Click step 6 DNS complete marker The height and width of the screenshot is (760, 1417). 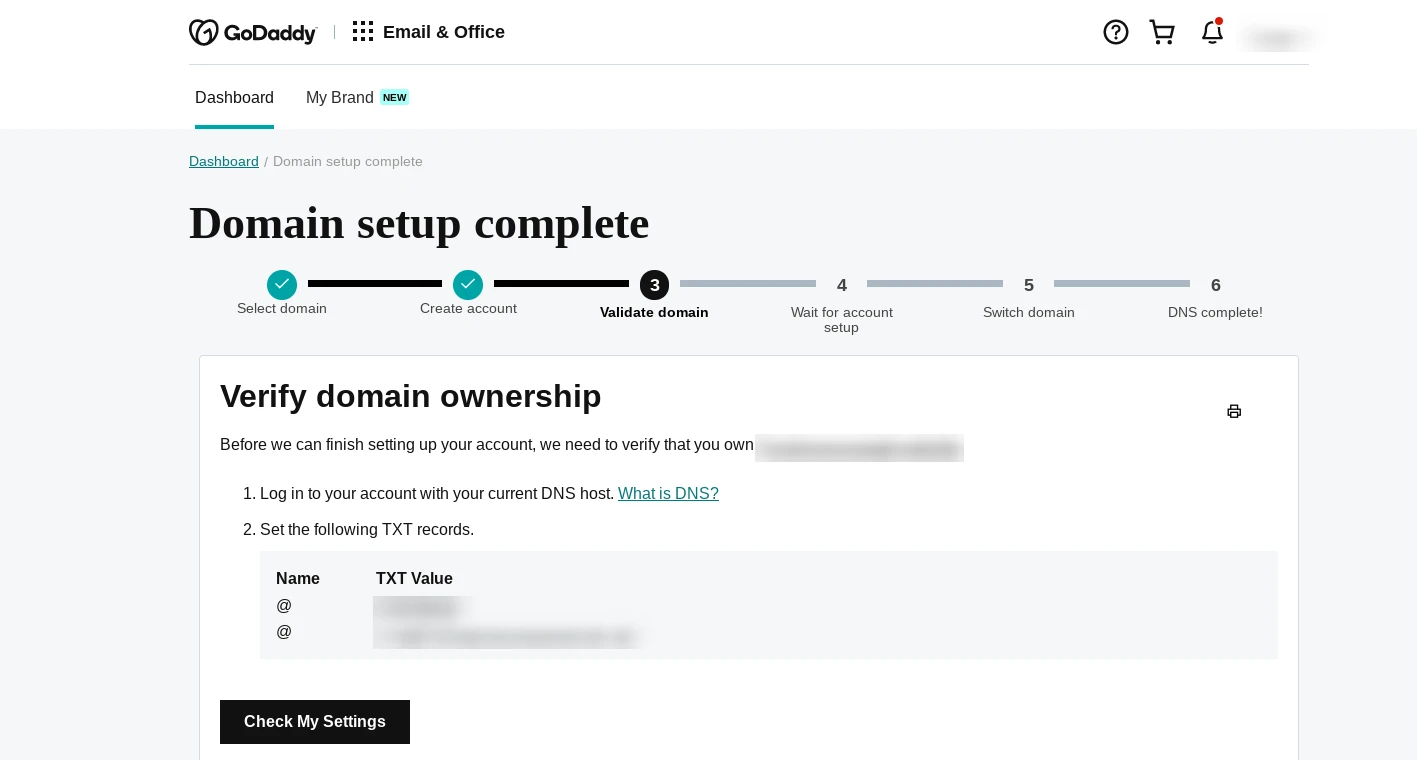[x=1216, y=286]
